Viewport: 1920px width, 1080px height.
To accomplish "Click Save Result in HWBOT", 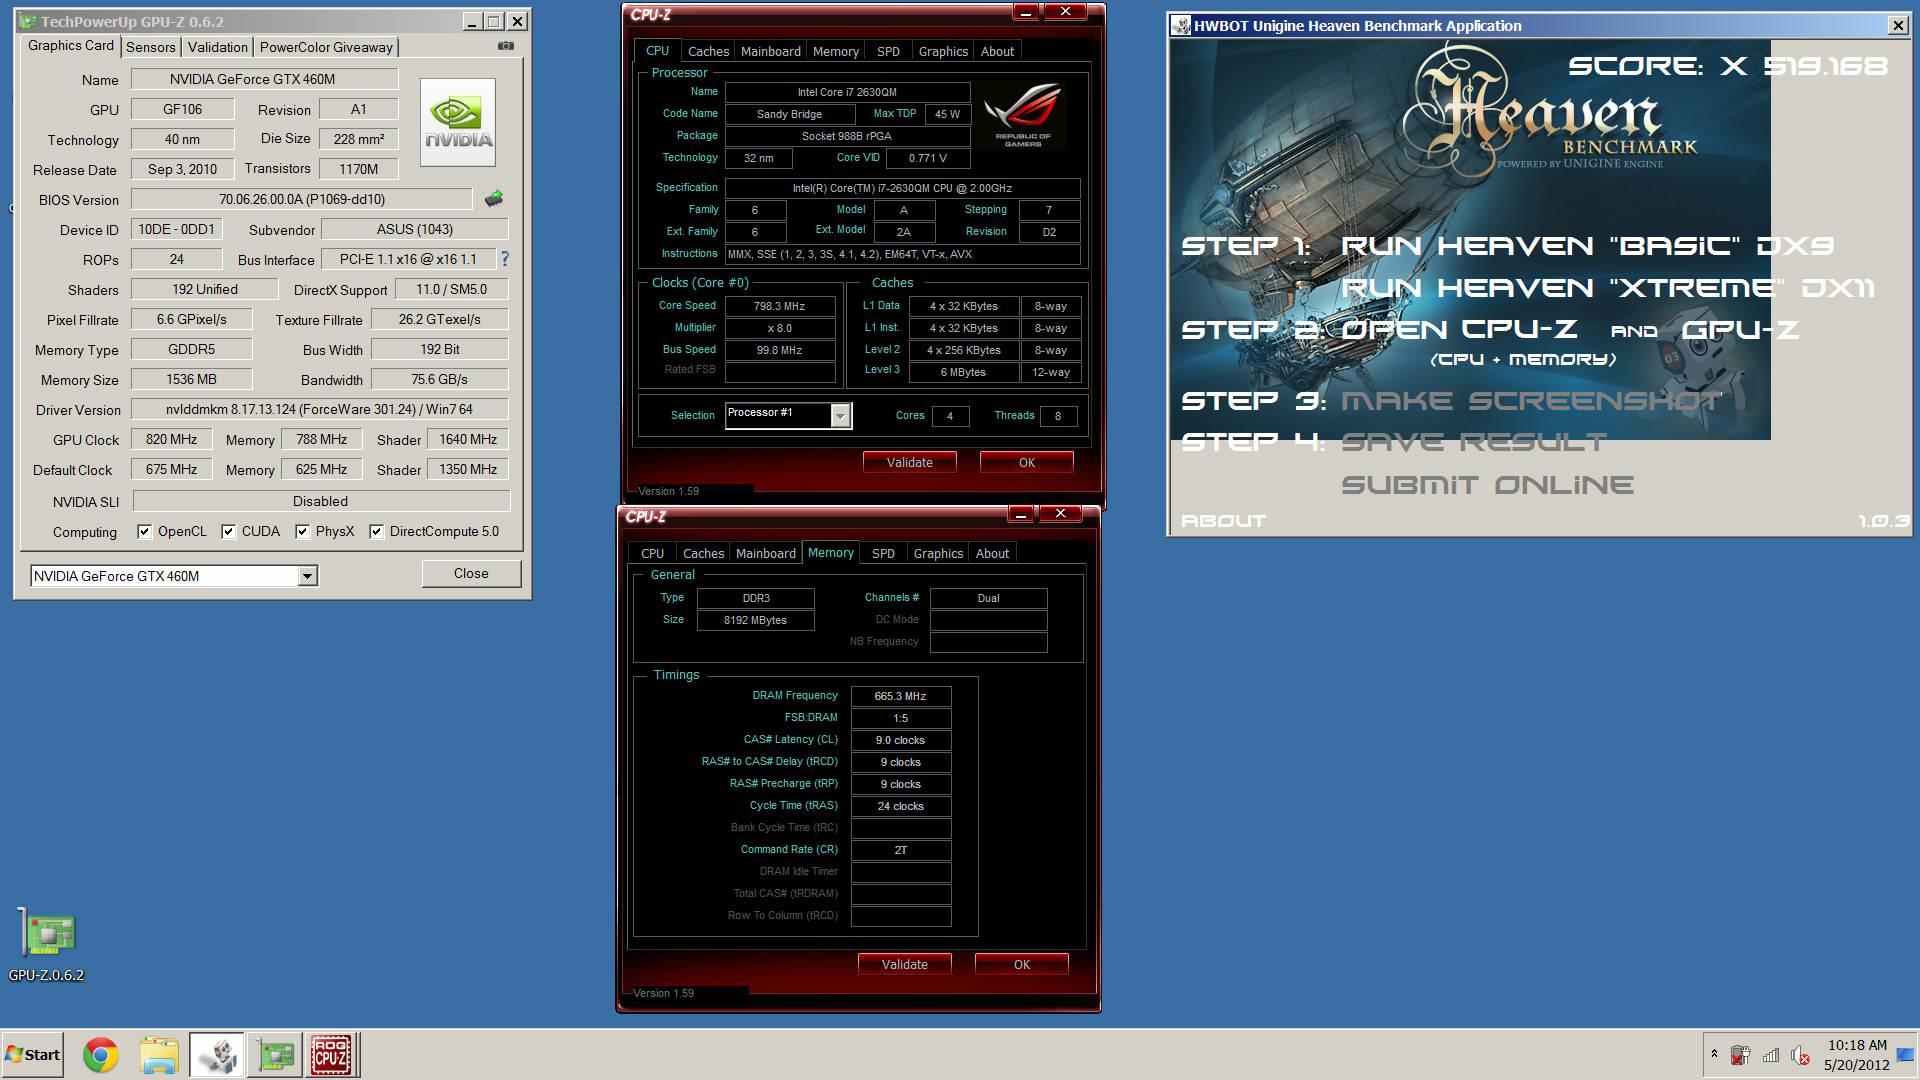I will (1474, 442).
